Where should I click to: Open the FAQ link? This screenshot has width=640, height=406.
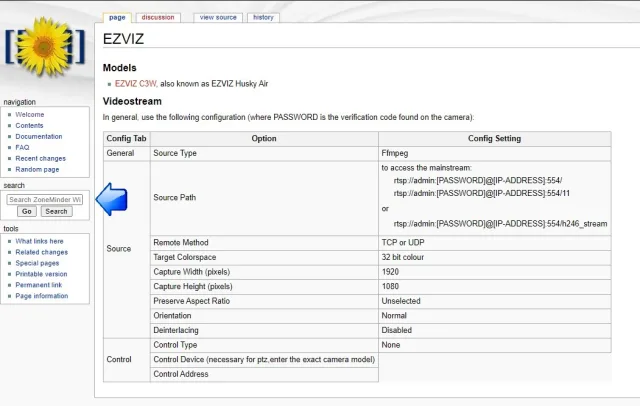click(22, 147)
